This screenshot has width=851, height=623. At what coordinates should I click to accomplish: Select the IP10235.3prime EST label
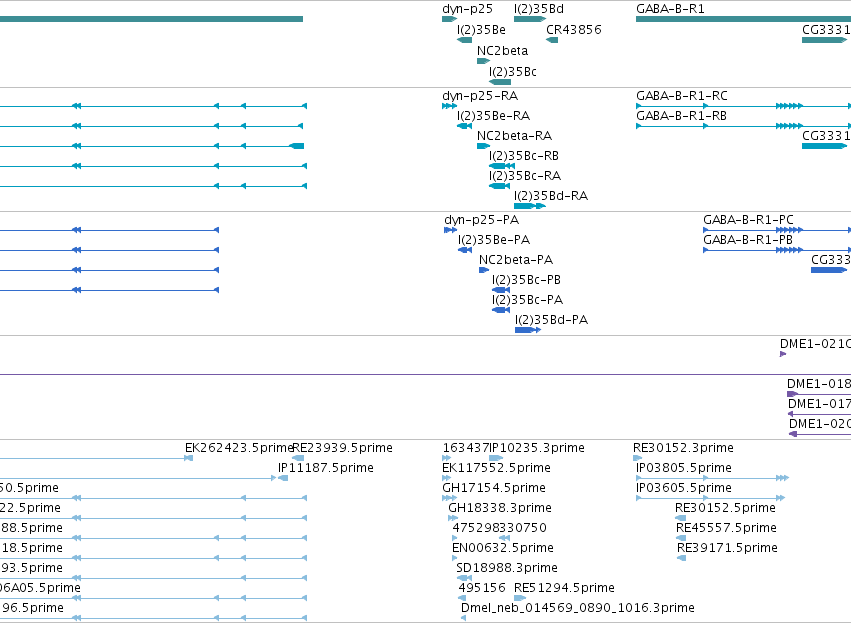537,448
